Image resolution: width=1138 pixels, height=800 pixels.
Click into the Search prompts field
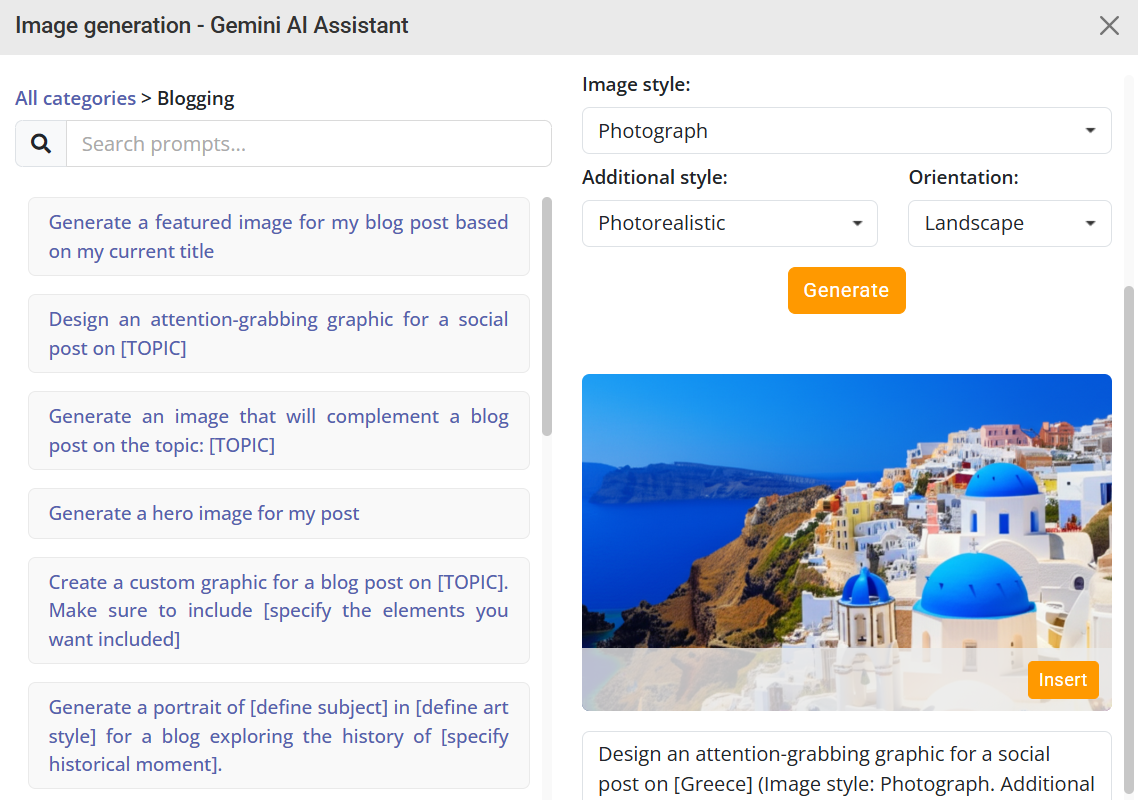[308, 144]
